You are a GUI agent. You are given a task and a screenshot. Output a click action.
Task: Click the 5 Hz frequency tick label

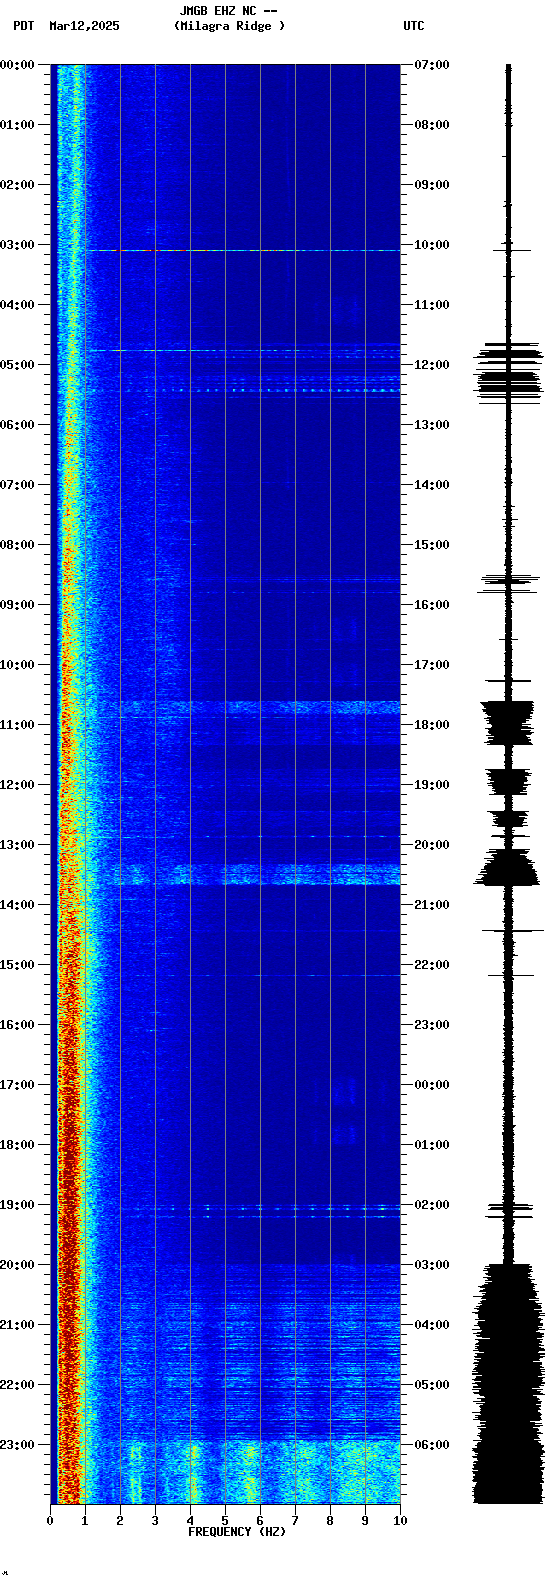225,1521
